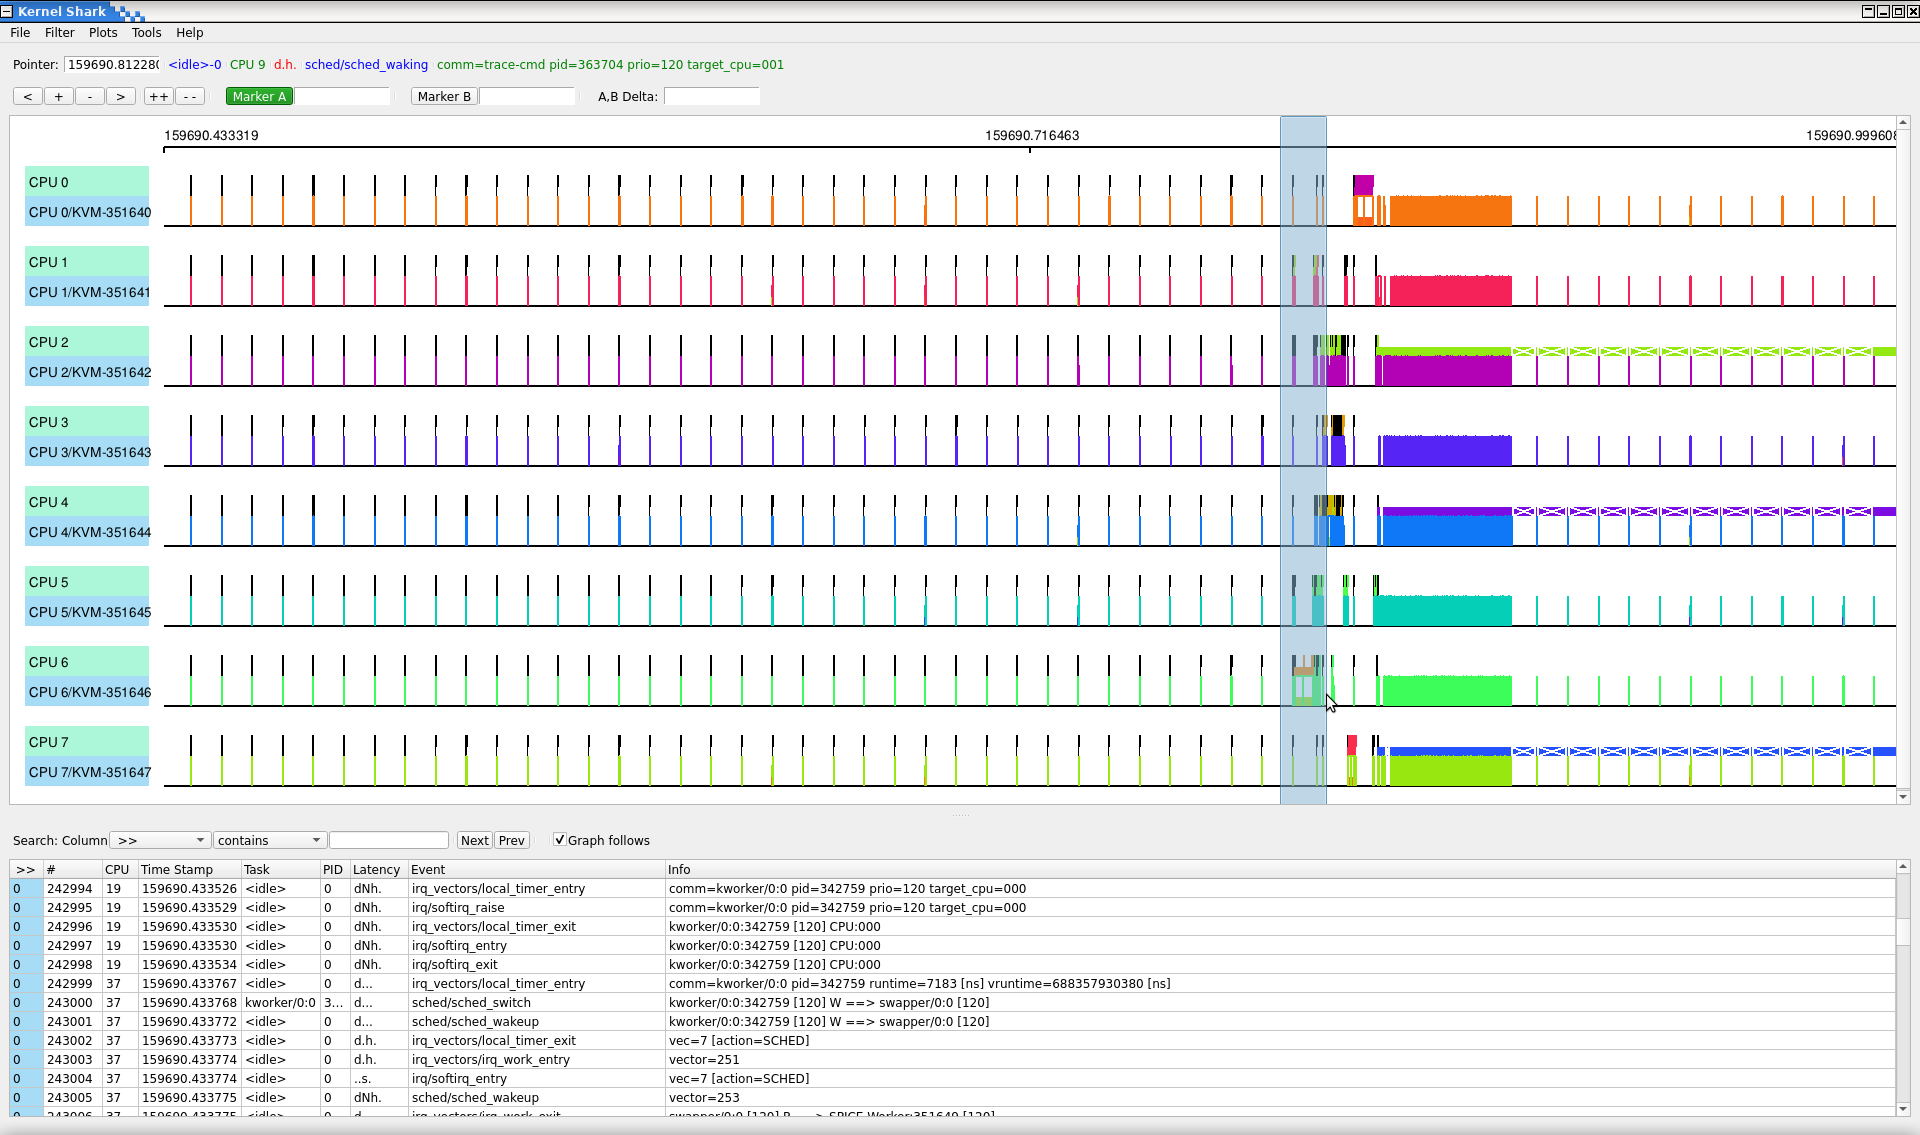
Task: Disable the "Graph follows" option
Action: point(560,839)
